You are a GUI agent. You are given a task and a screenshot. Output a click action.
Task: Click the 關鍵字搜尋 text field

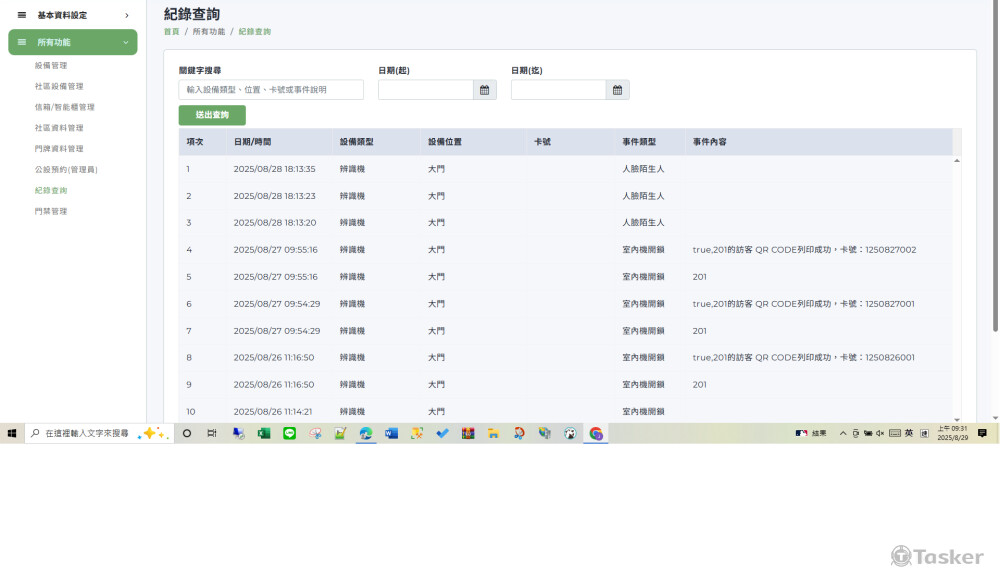click(x=271, y=90)
